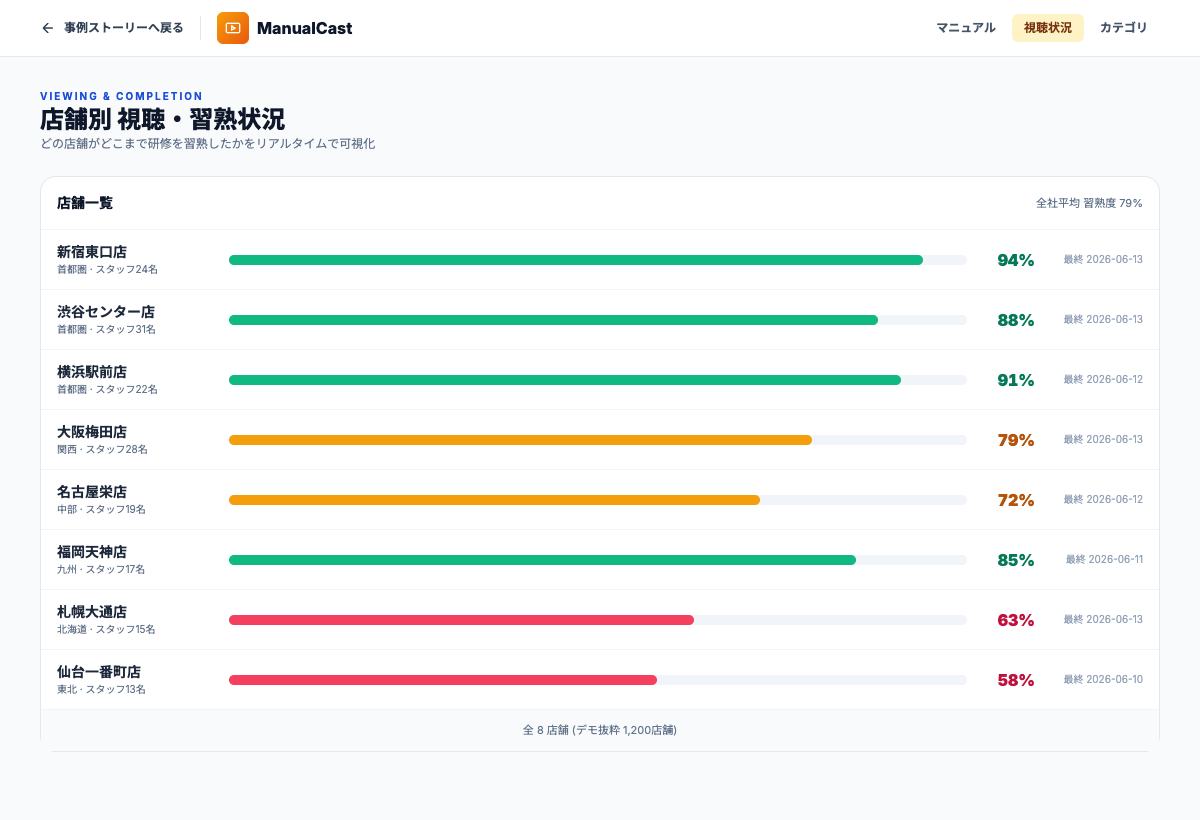Viewport: 1200px width, 820px height.
Task: Click the 58% proficiency value
Action: (1015, 680)
